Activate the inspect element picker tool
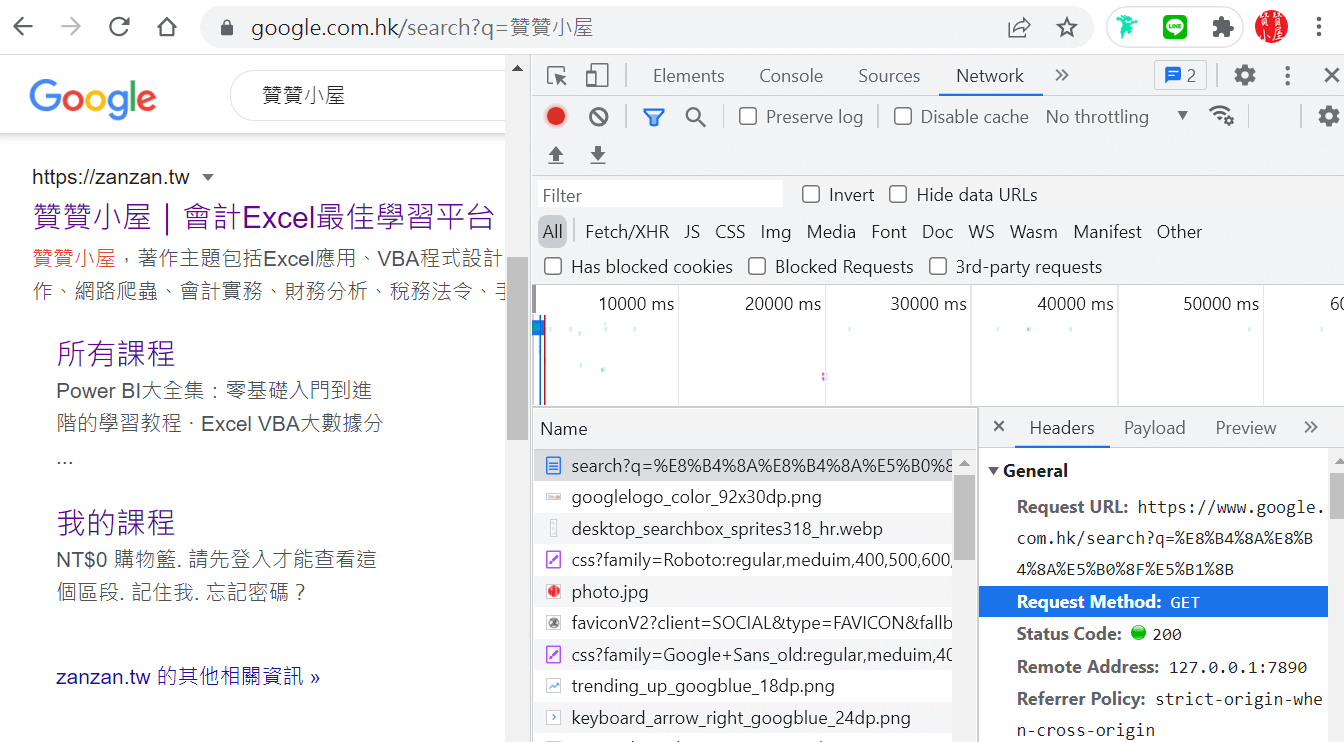The height and width of the screenshot is (742, 1344). [557, 76]
